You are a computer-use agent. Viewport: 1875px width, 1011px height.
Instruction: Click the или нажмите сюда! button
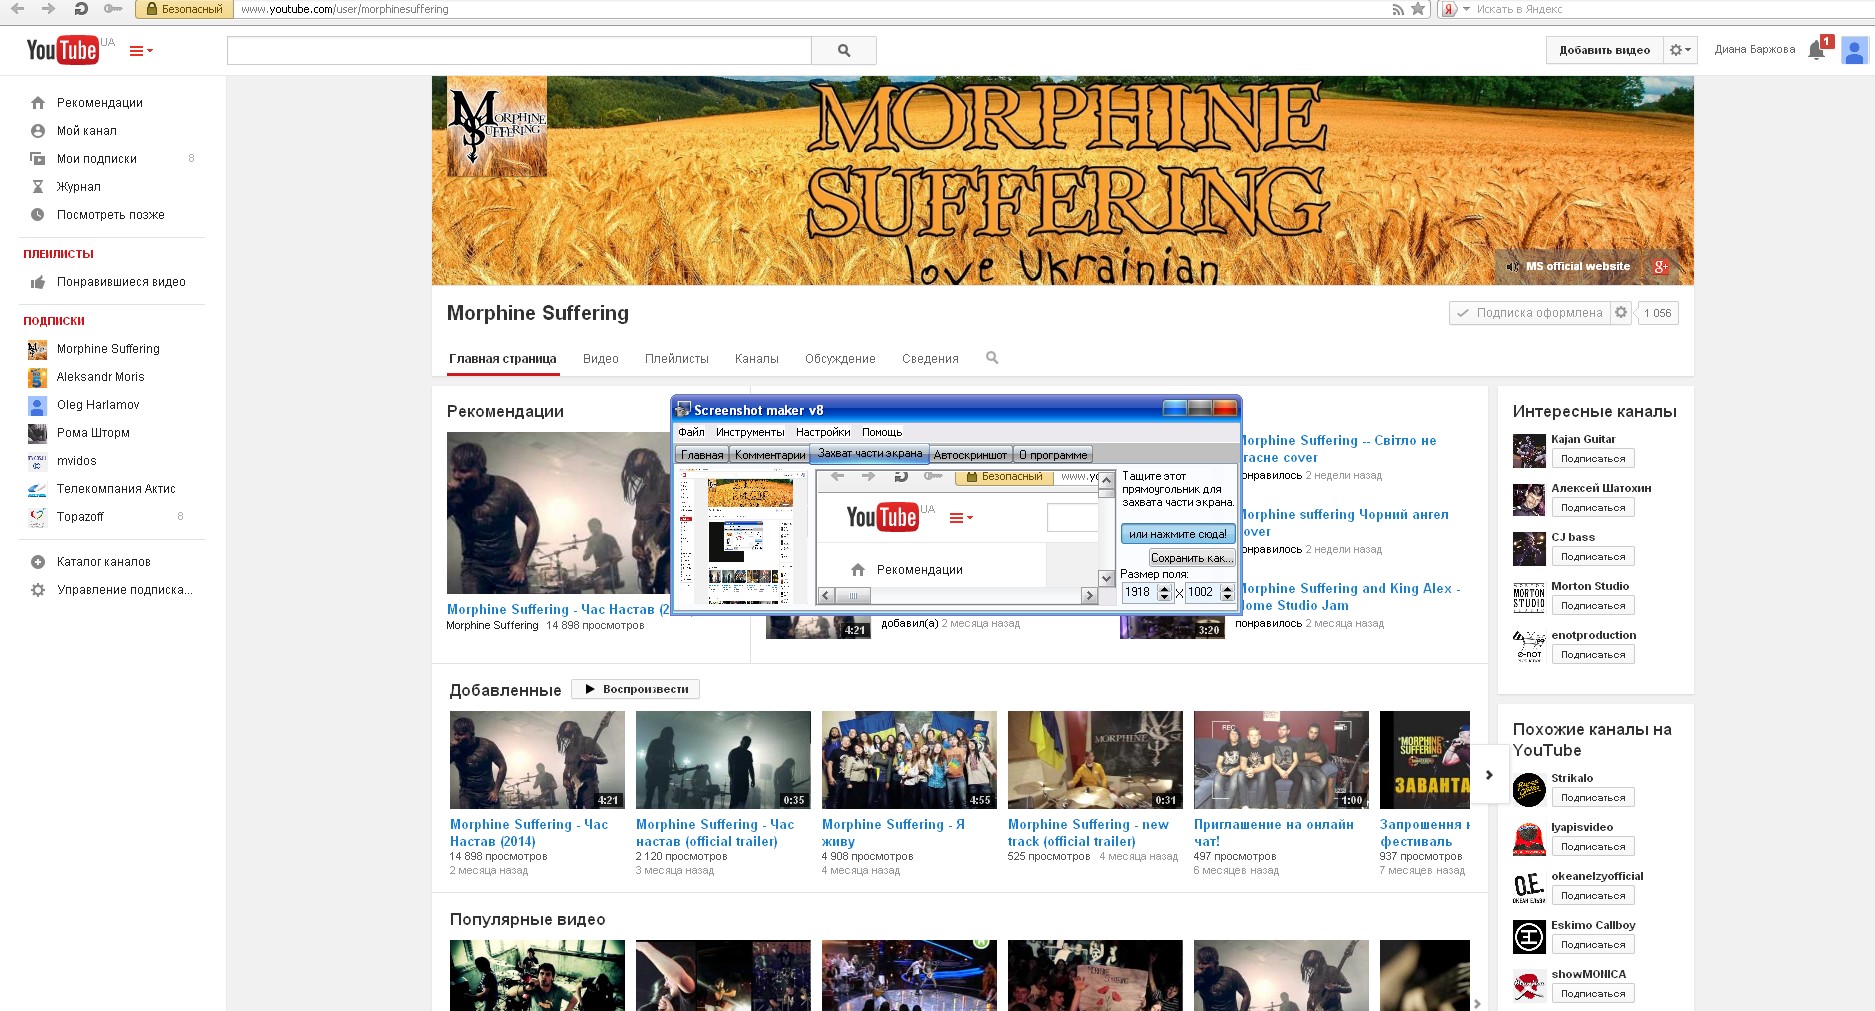tap(1178, 534)
